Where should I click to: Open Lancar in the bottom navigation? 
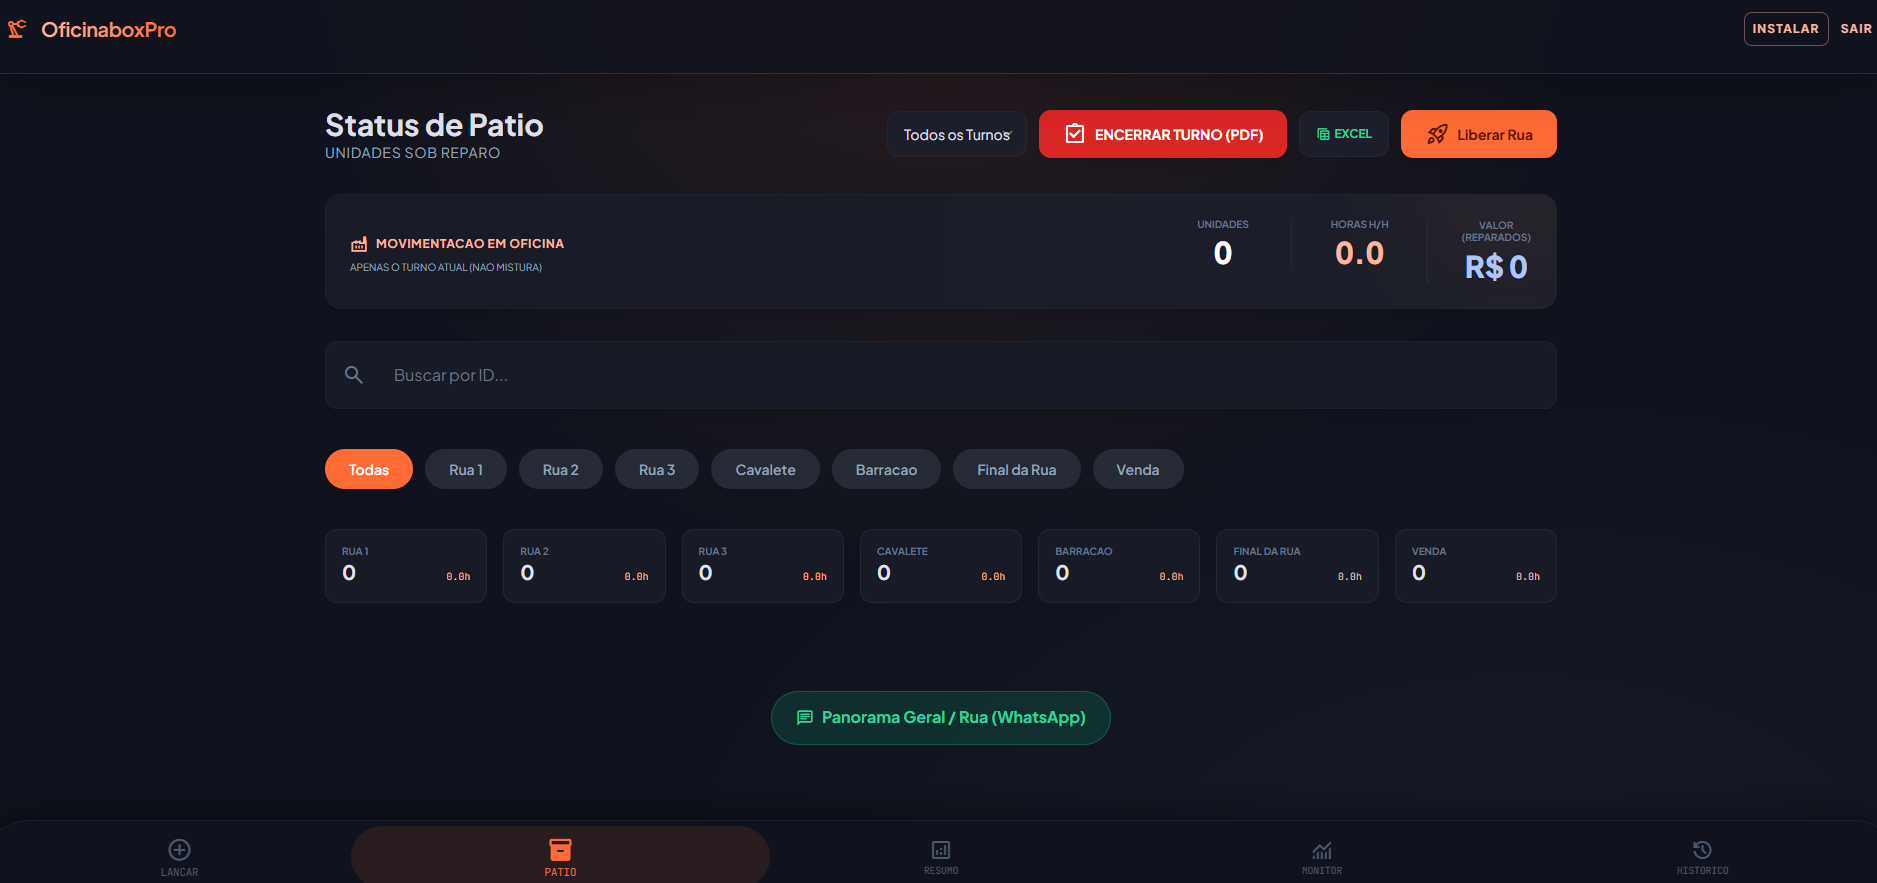180,857
